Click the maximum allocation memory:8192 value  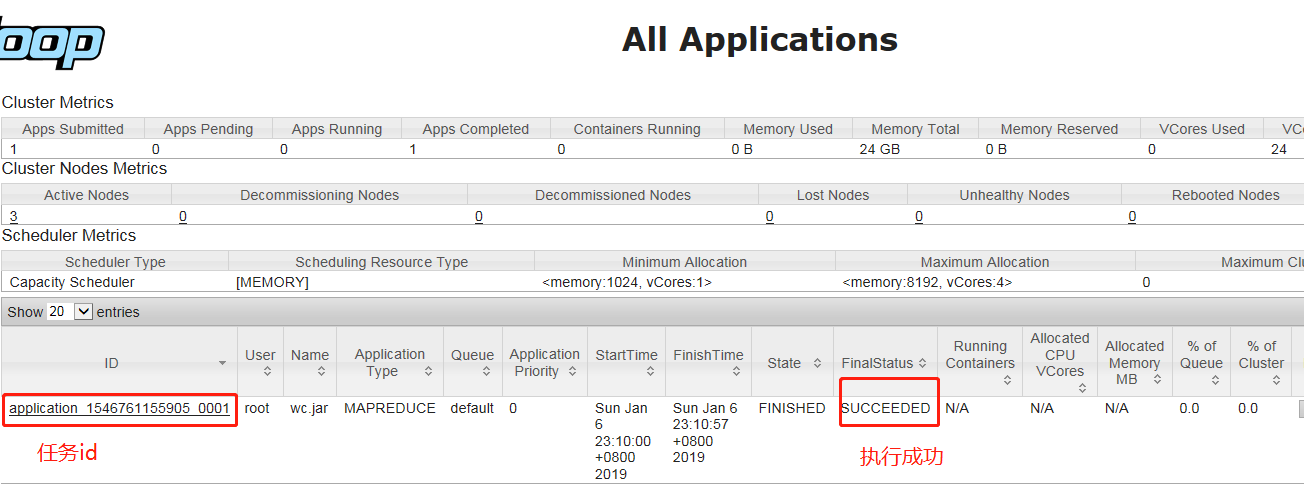point(927,282)
